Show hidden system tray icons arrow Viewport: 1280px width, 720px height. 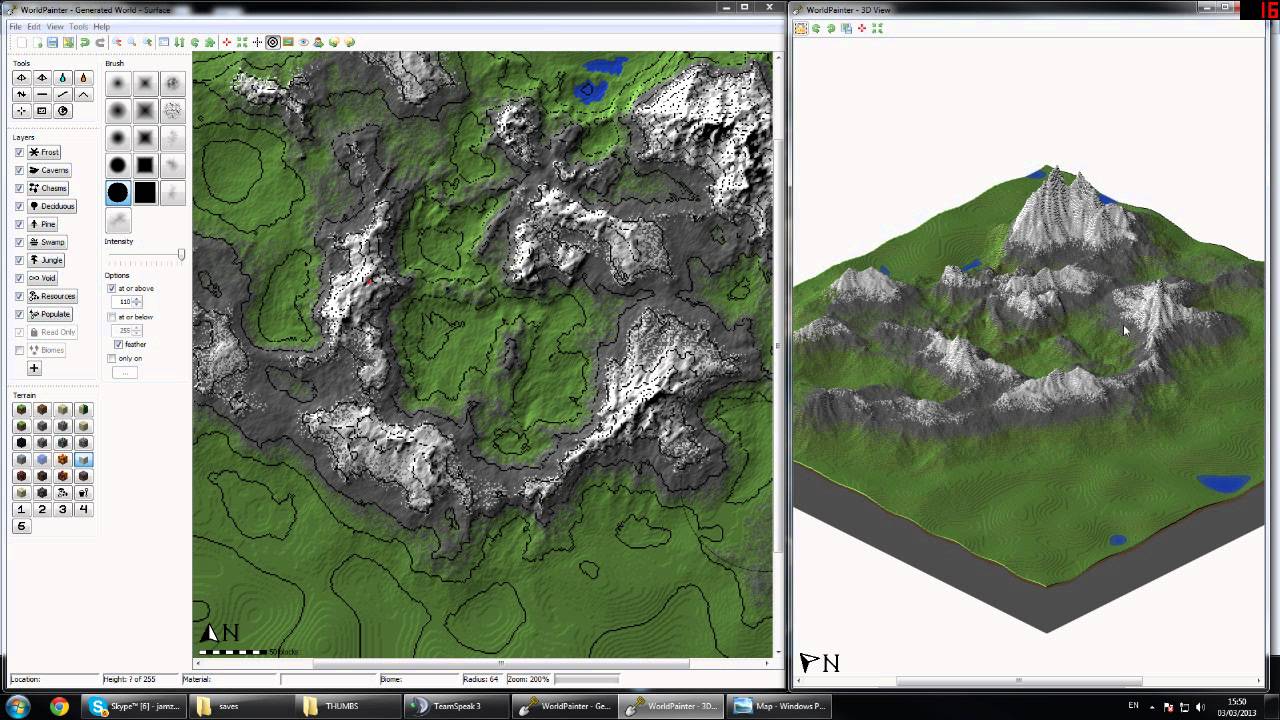pos(1152,707)
